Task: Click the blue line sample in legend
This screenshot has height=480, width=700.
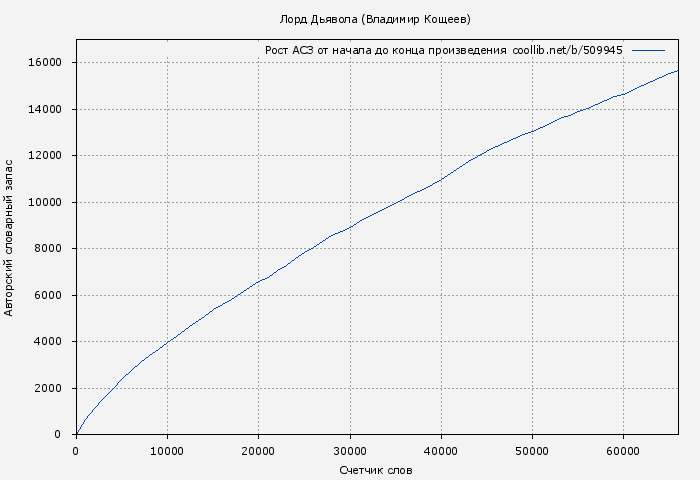Action: coord(648,50)
